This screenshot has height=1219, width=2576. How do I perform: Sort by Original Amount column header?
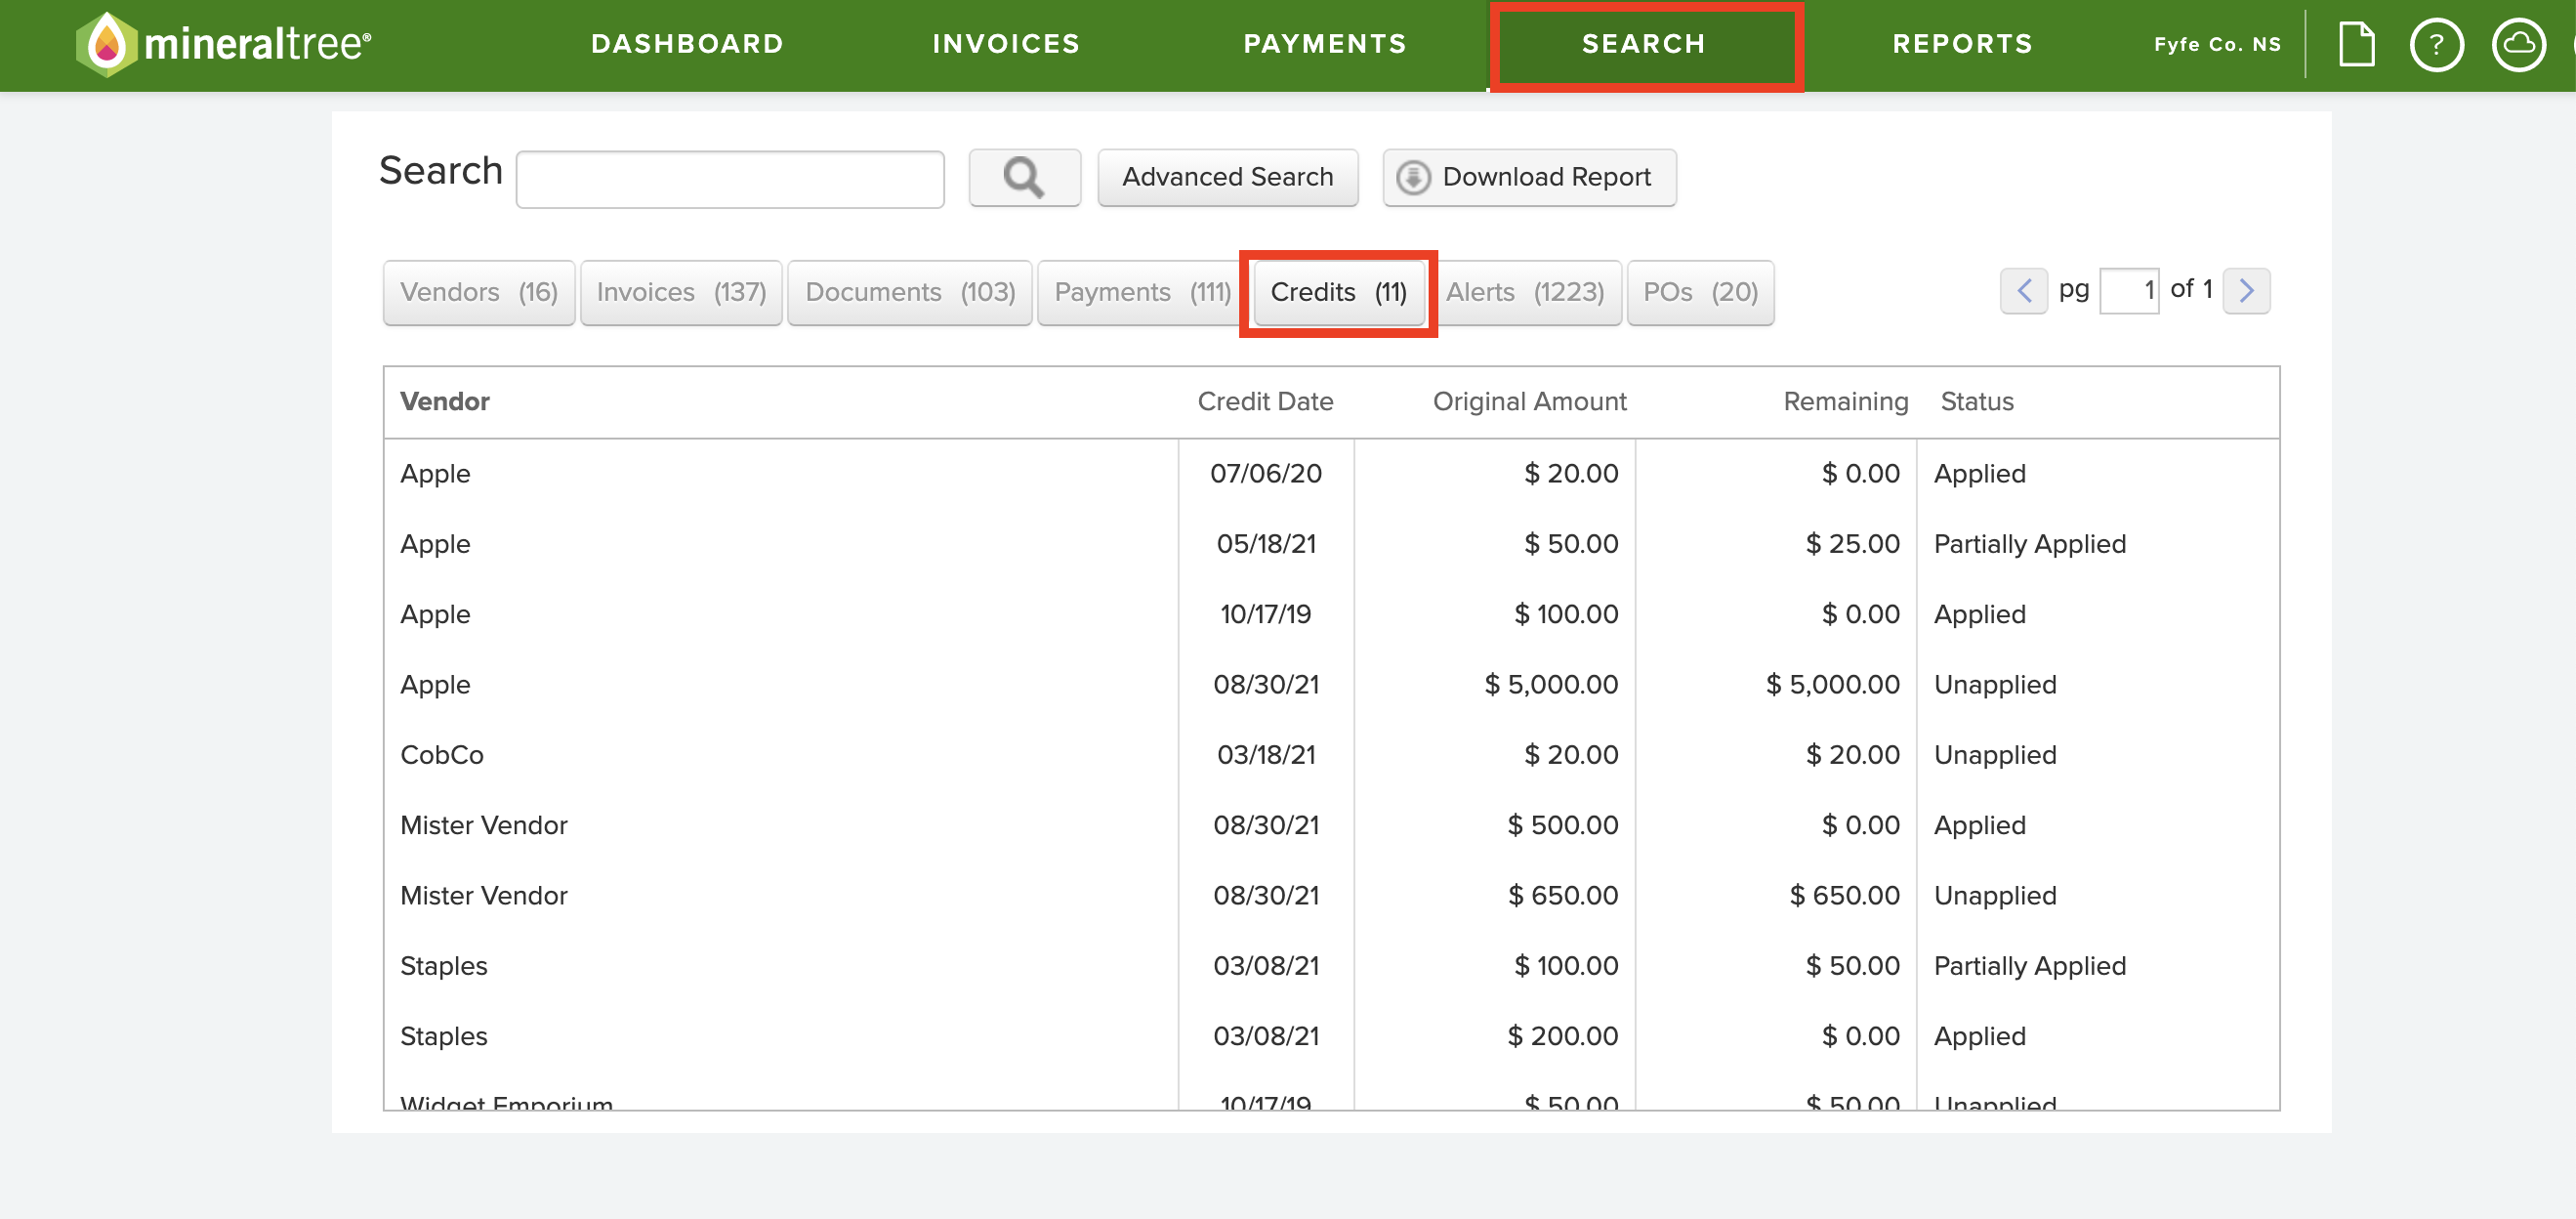(x=1529, y=402)
